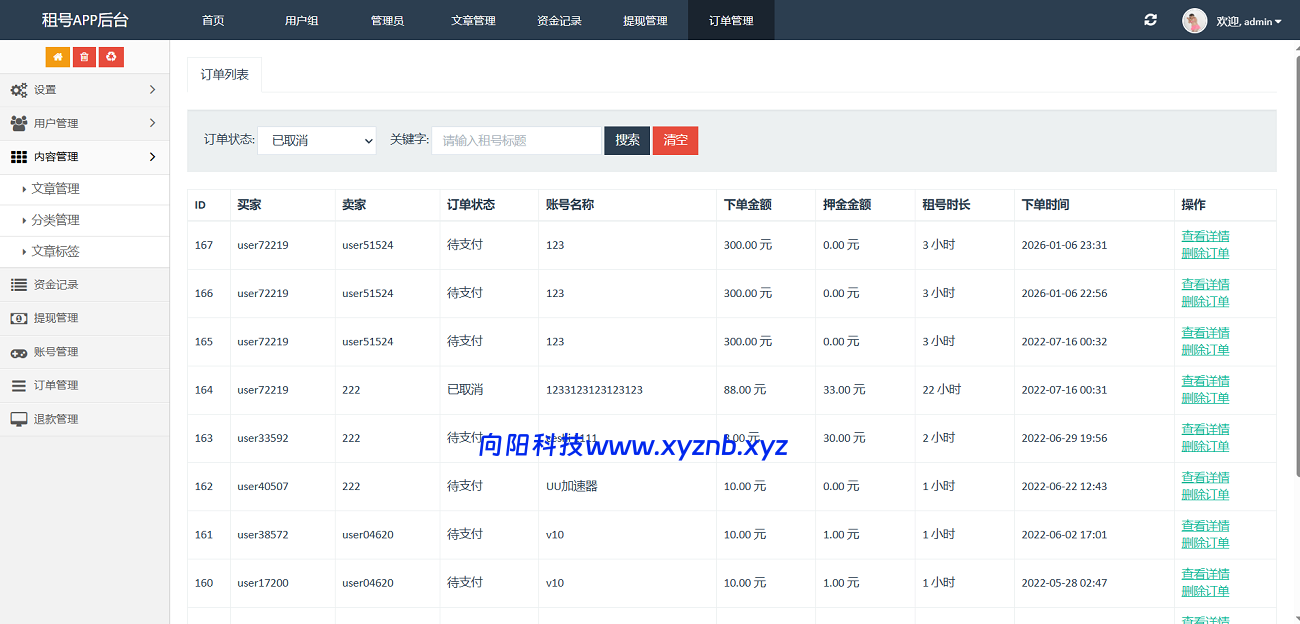This screenshot has height=624, width=1300.
Task: Click the 账号管理 sidebar icon
Action: (20, 351)
